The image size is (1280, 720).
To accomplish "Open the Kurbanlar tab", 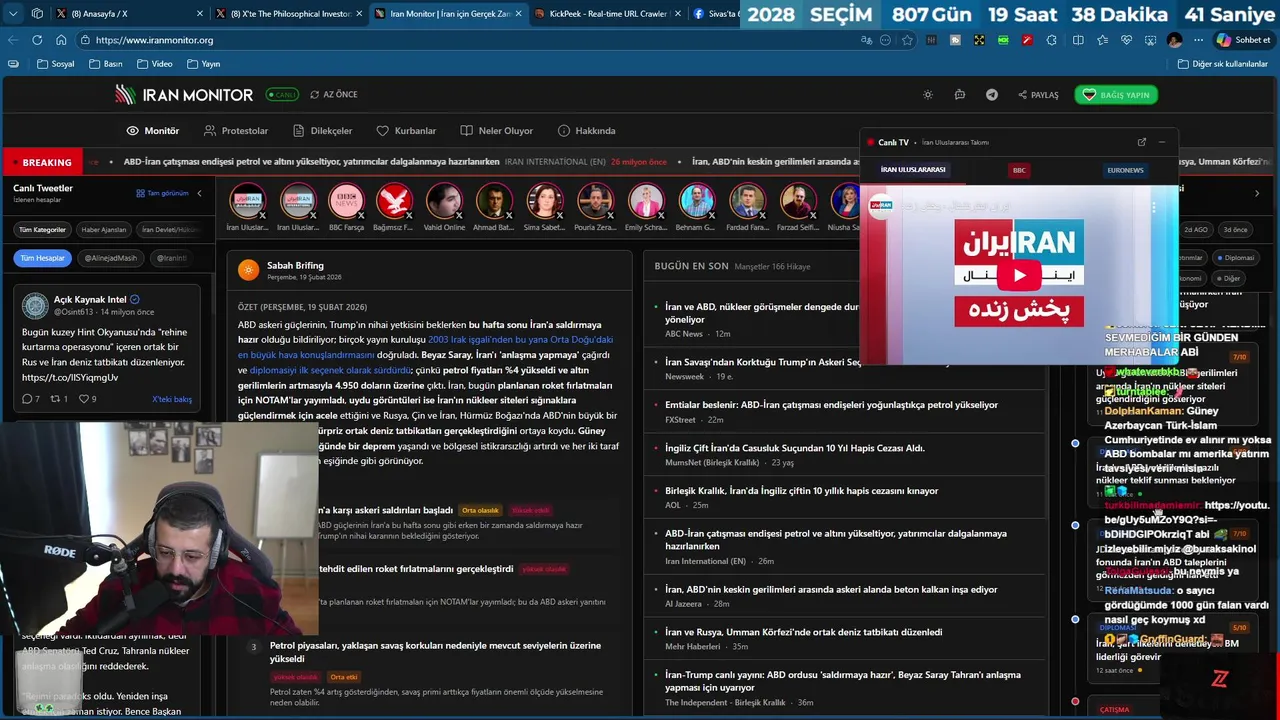I will click(x=406, y=131).
